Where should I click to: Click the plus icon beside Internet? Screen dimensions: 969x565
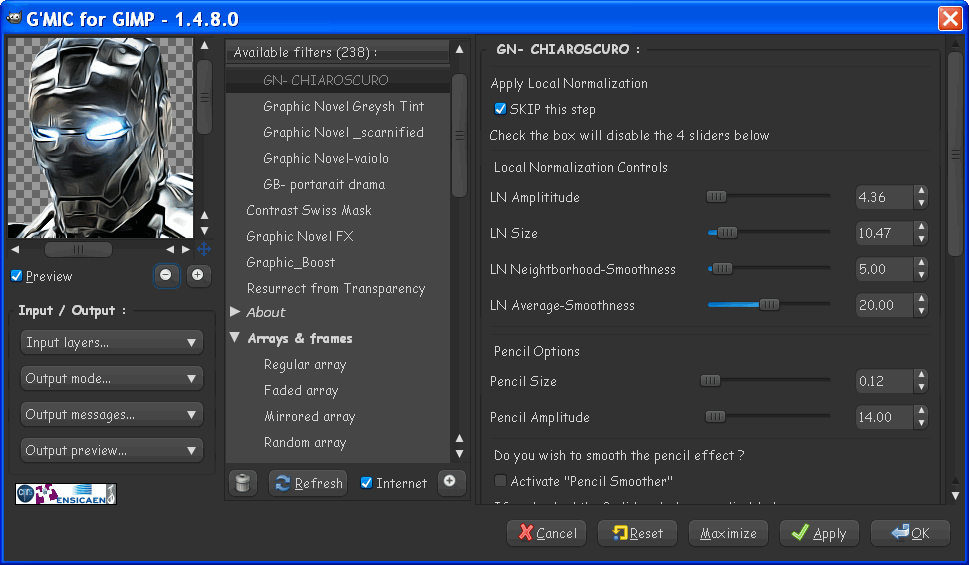(x=450, y=482)
